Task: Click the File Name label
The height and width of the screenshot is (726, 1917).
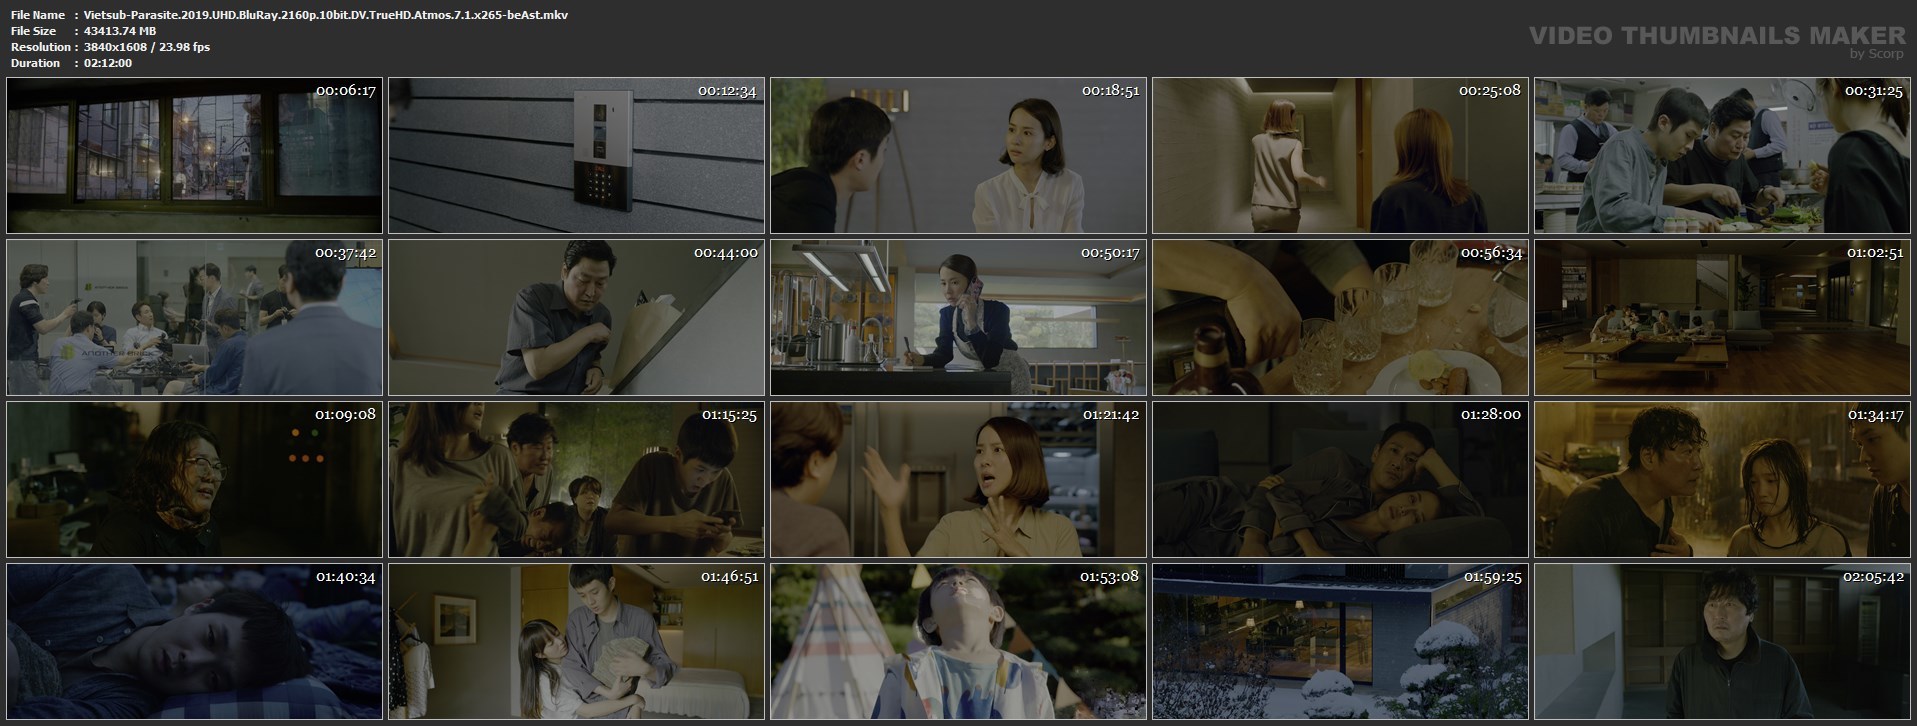Action: point(38,15)
